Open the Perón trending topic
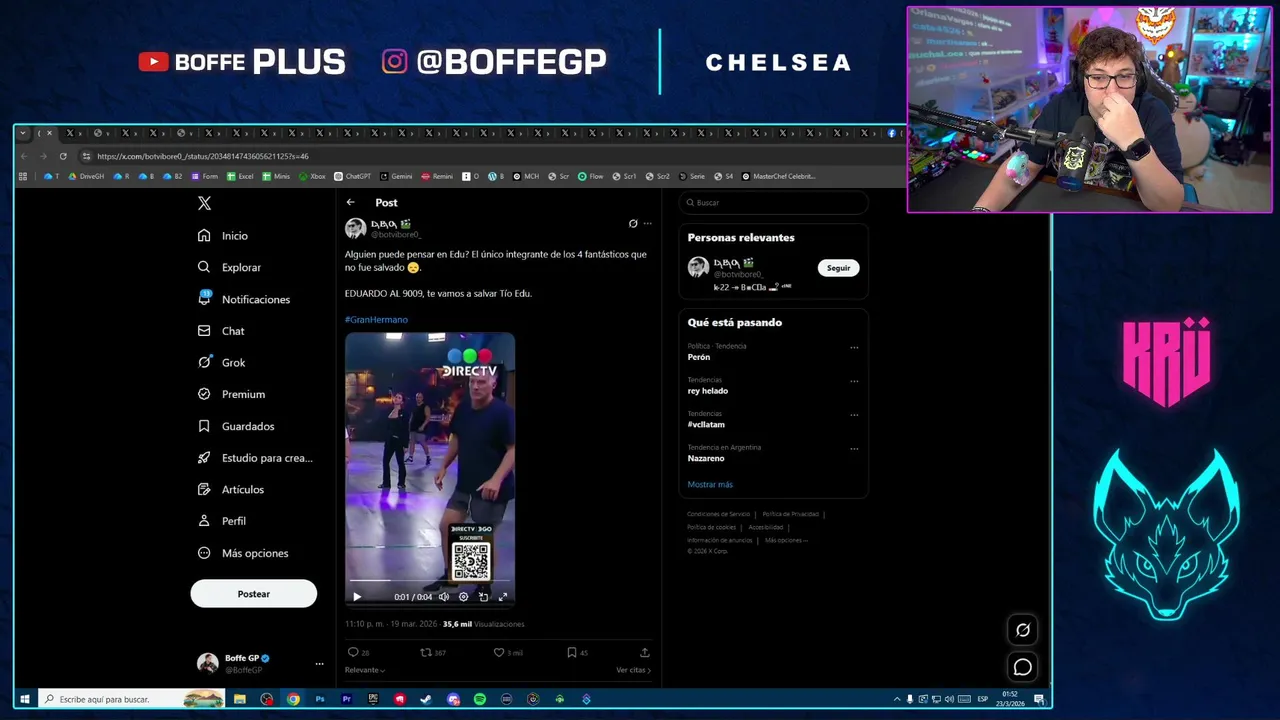Screen dimensions: 1280x720 click(699, 357)
